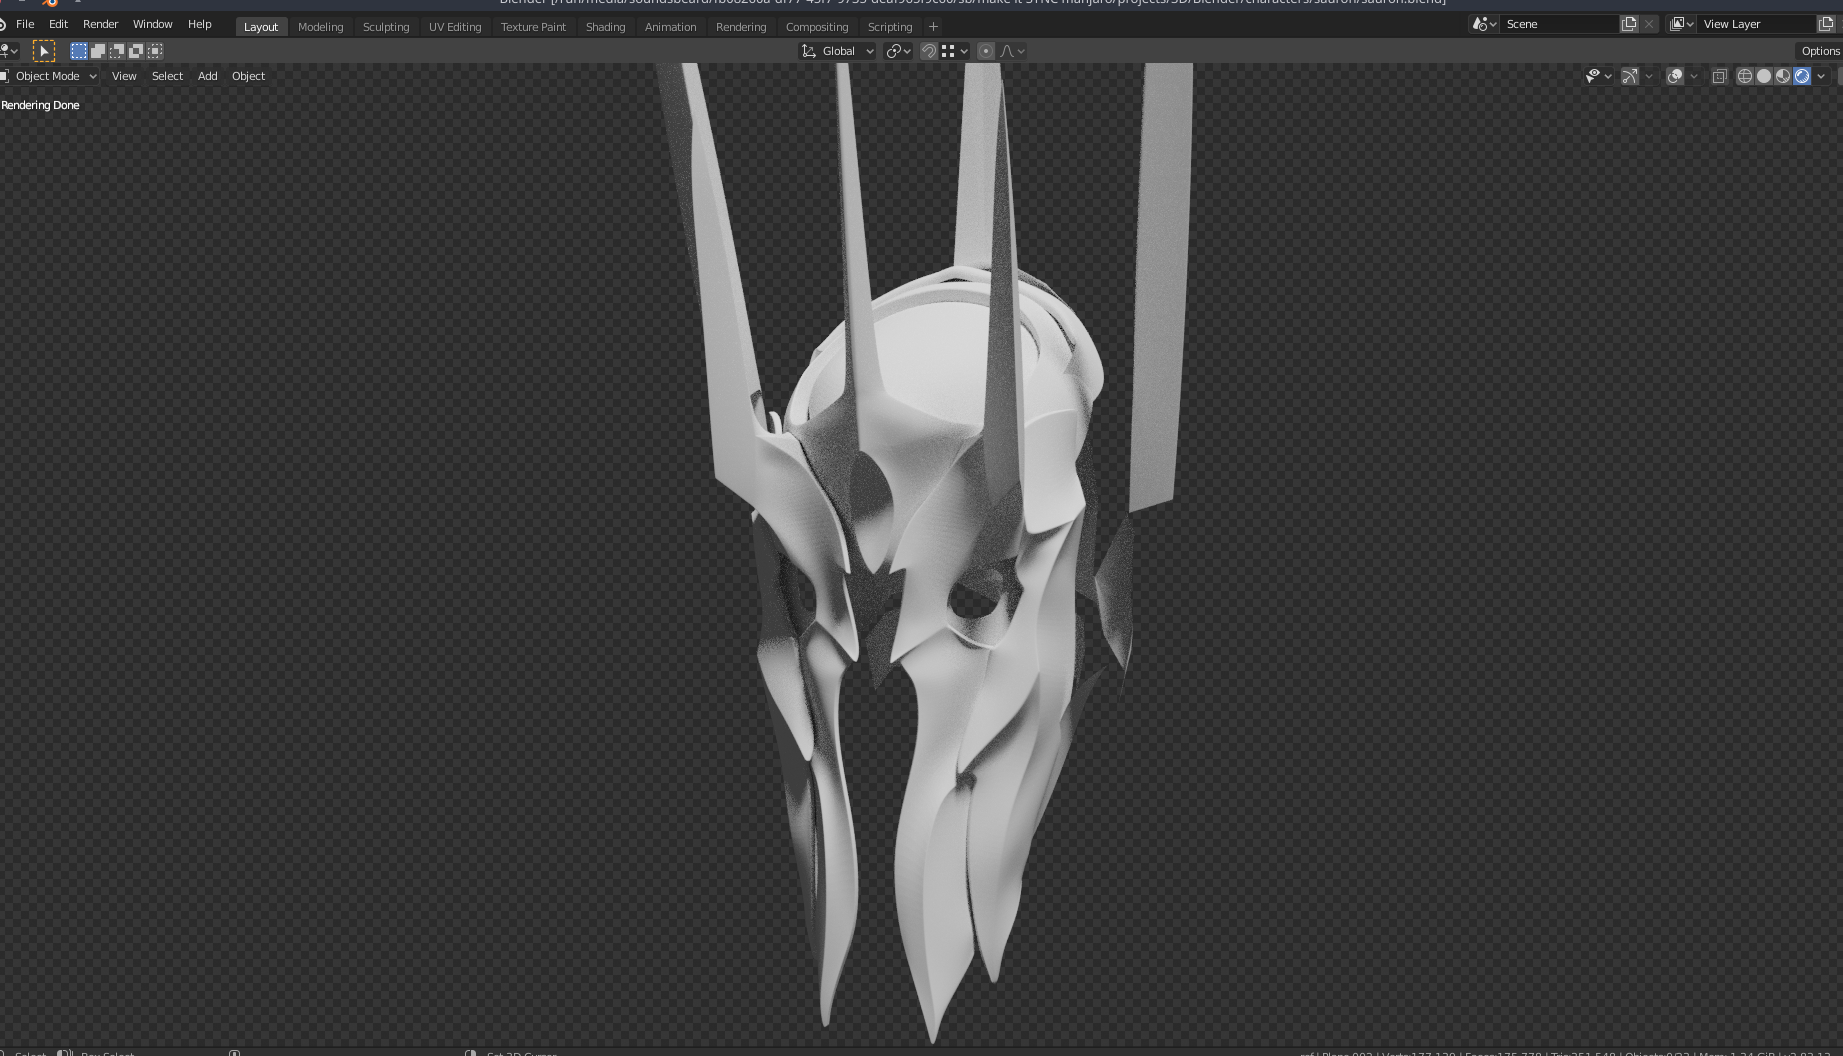This screenshot has height=1056, width=1843.
Task: Open the editor type dropdown
Action: pos(9,51)
